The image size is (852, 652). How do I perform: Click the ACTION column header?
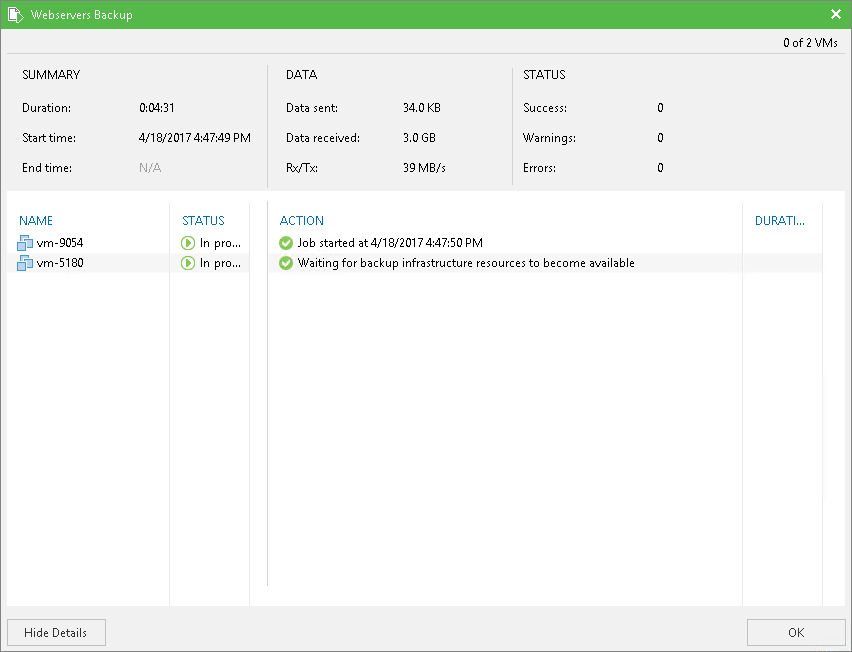tap(302, 221)
